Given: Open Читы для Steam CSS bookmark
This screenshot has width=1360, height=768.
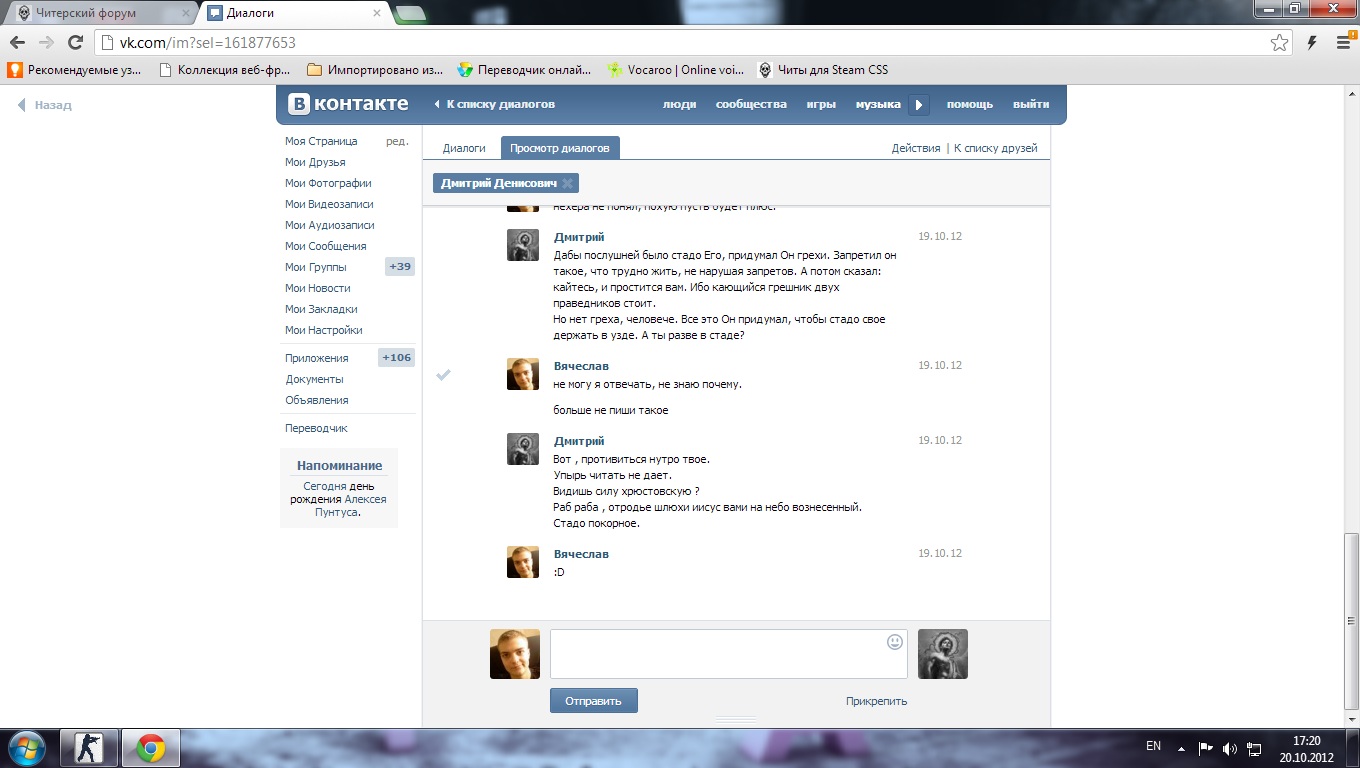Looking at the screenshot, I should [824, 70].
